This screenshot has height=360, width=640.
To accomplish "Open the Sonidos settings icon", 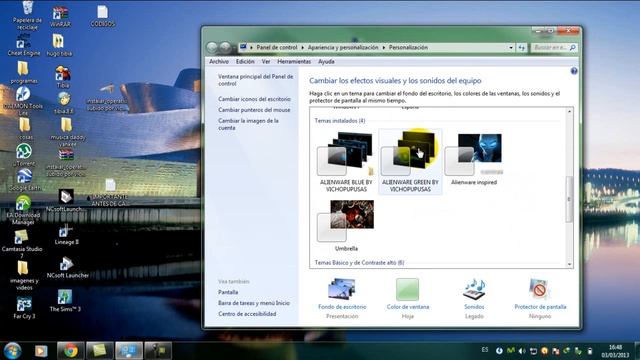I will pos(474,290).
